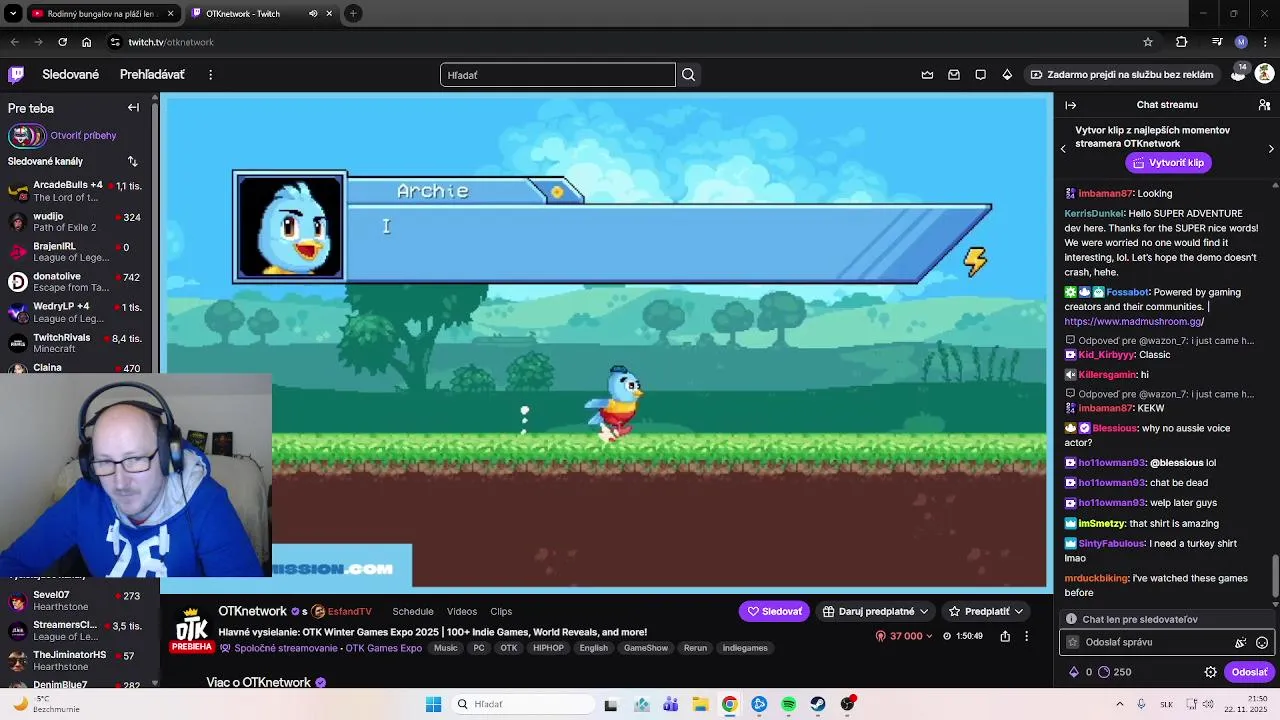
Task: Collapse the chat panel
Action: coord(1070,105)
